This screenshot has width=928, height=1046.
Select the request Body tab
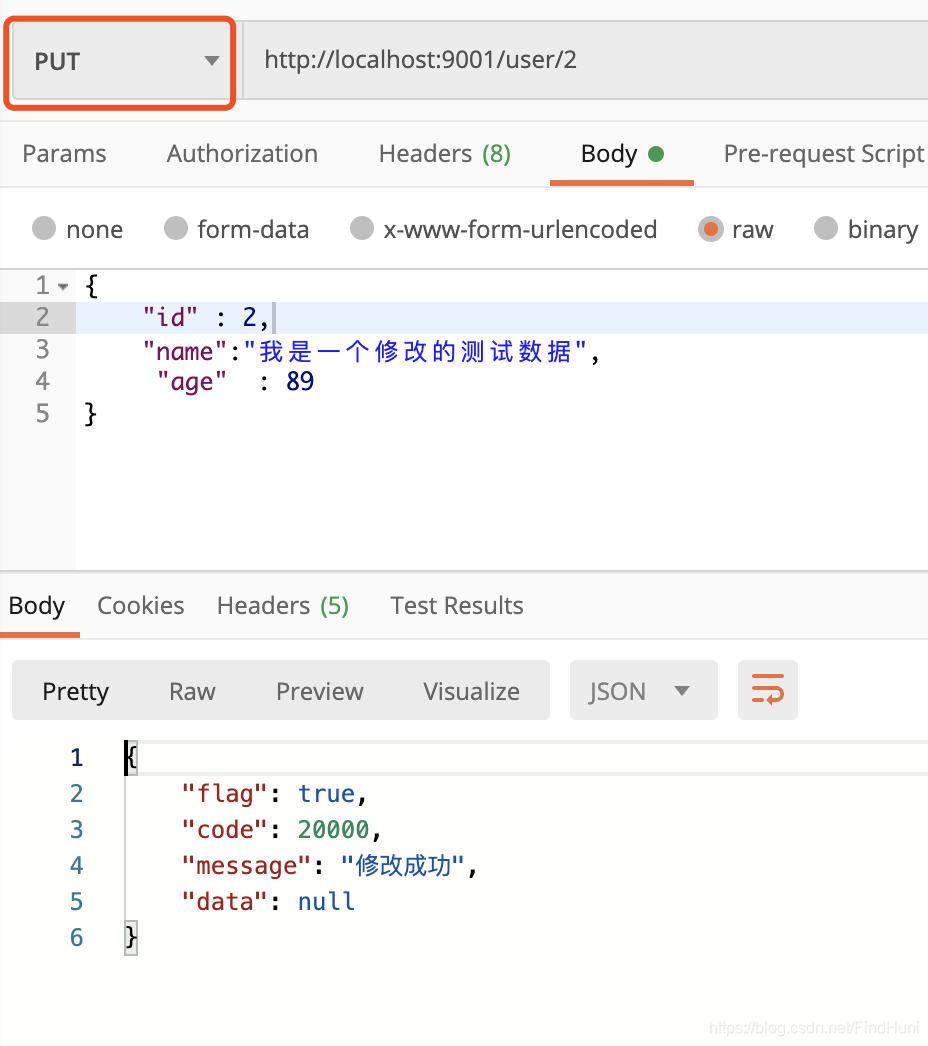[x=622, y=154]
